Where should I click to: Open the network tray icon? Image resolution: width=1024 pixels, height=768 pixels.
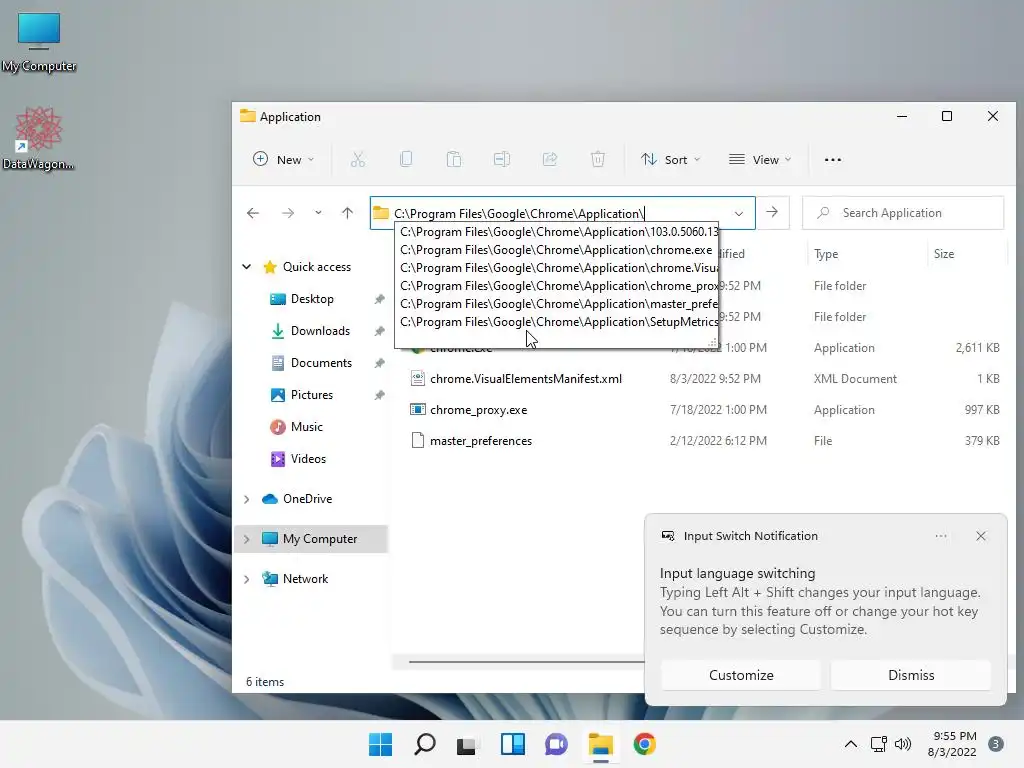tap(878, 744)
